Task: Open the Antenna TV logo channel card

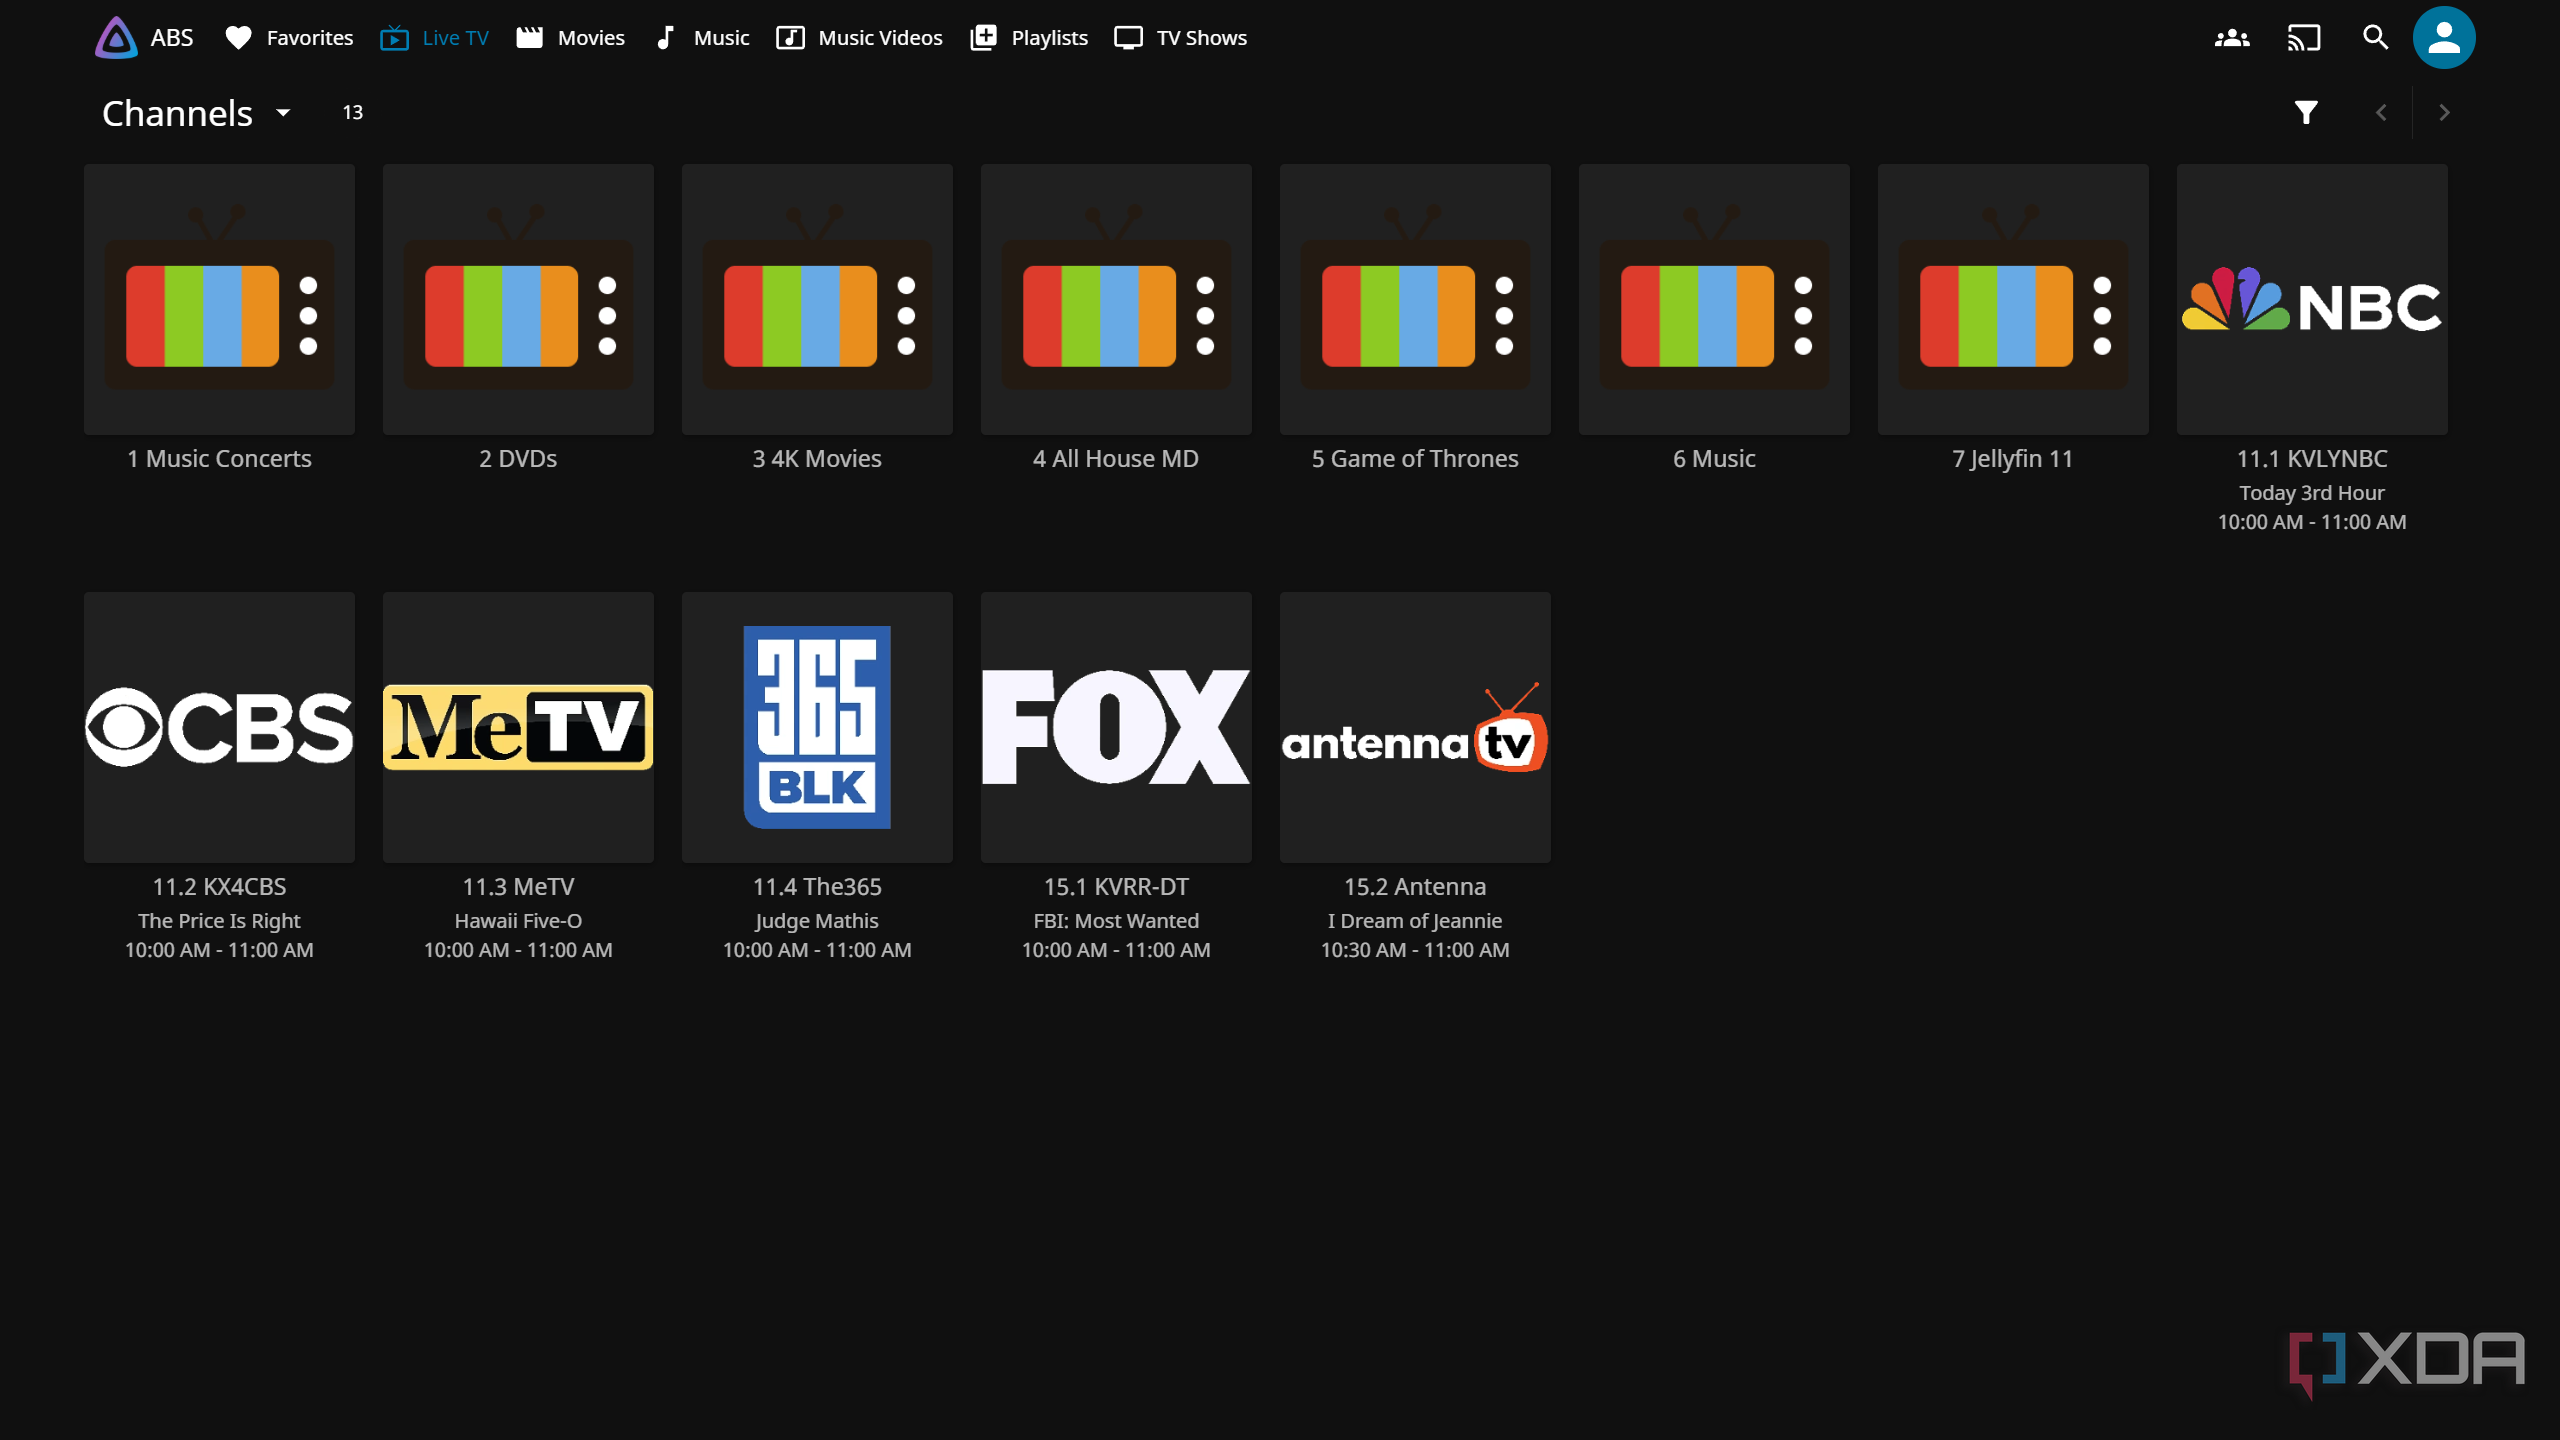Action: 1415,727
